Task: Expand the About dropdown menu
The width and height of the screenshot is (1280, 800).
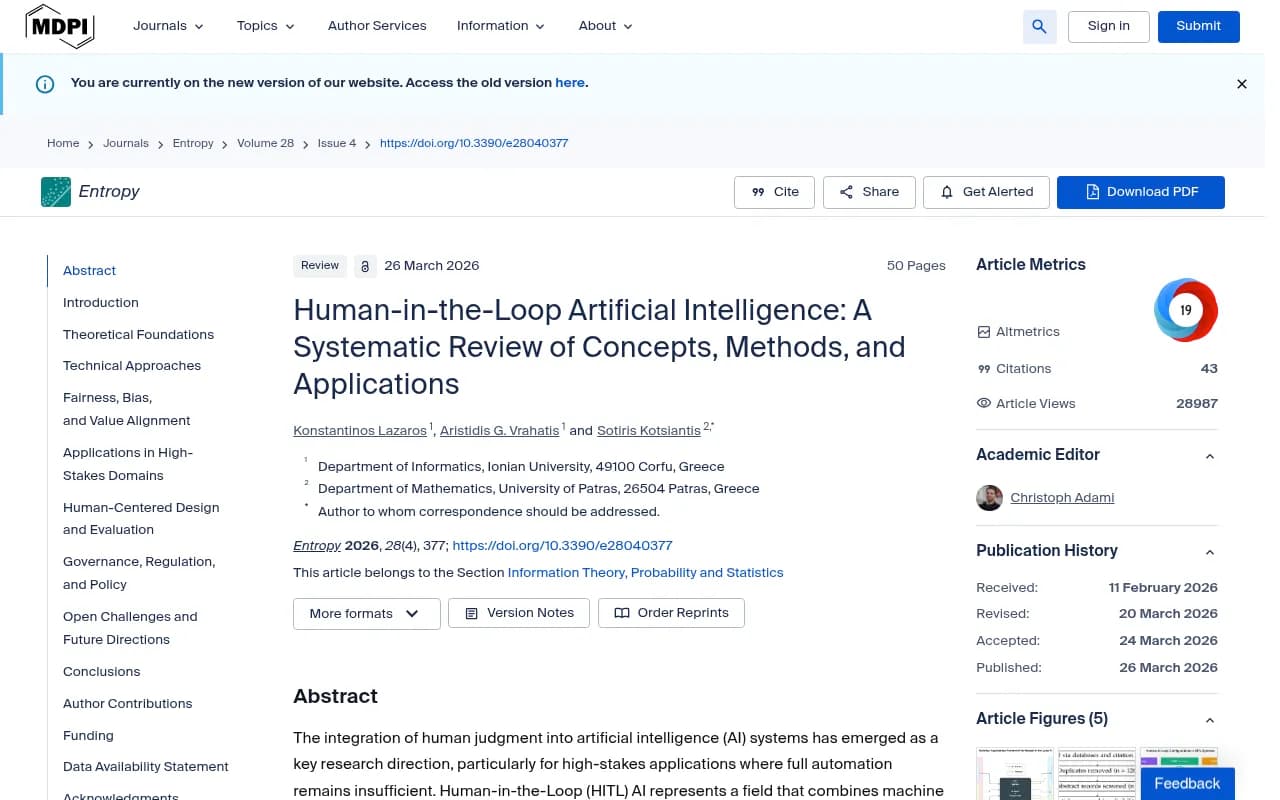Action: [x=606, y=26]
